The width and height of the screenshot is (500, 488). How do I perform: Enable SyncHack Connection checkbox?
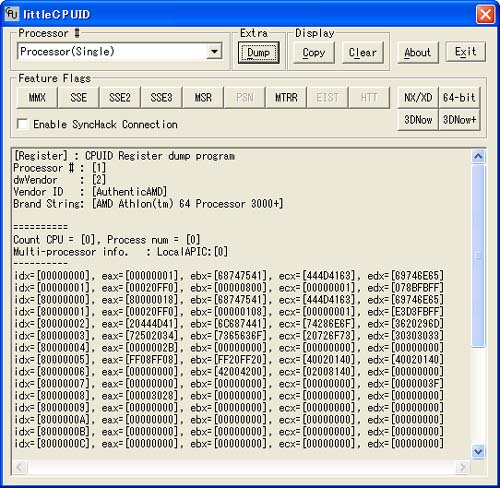(x=23, y=124)
